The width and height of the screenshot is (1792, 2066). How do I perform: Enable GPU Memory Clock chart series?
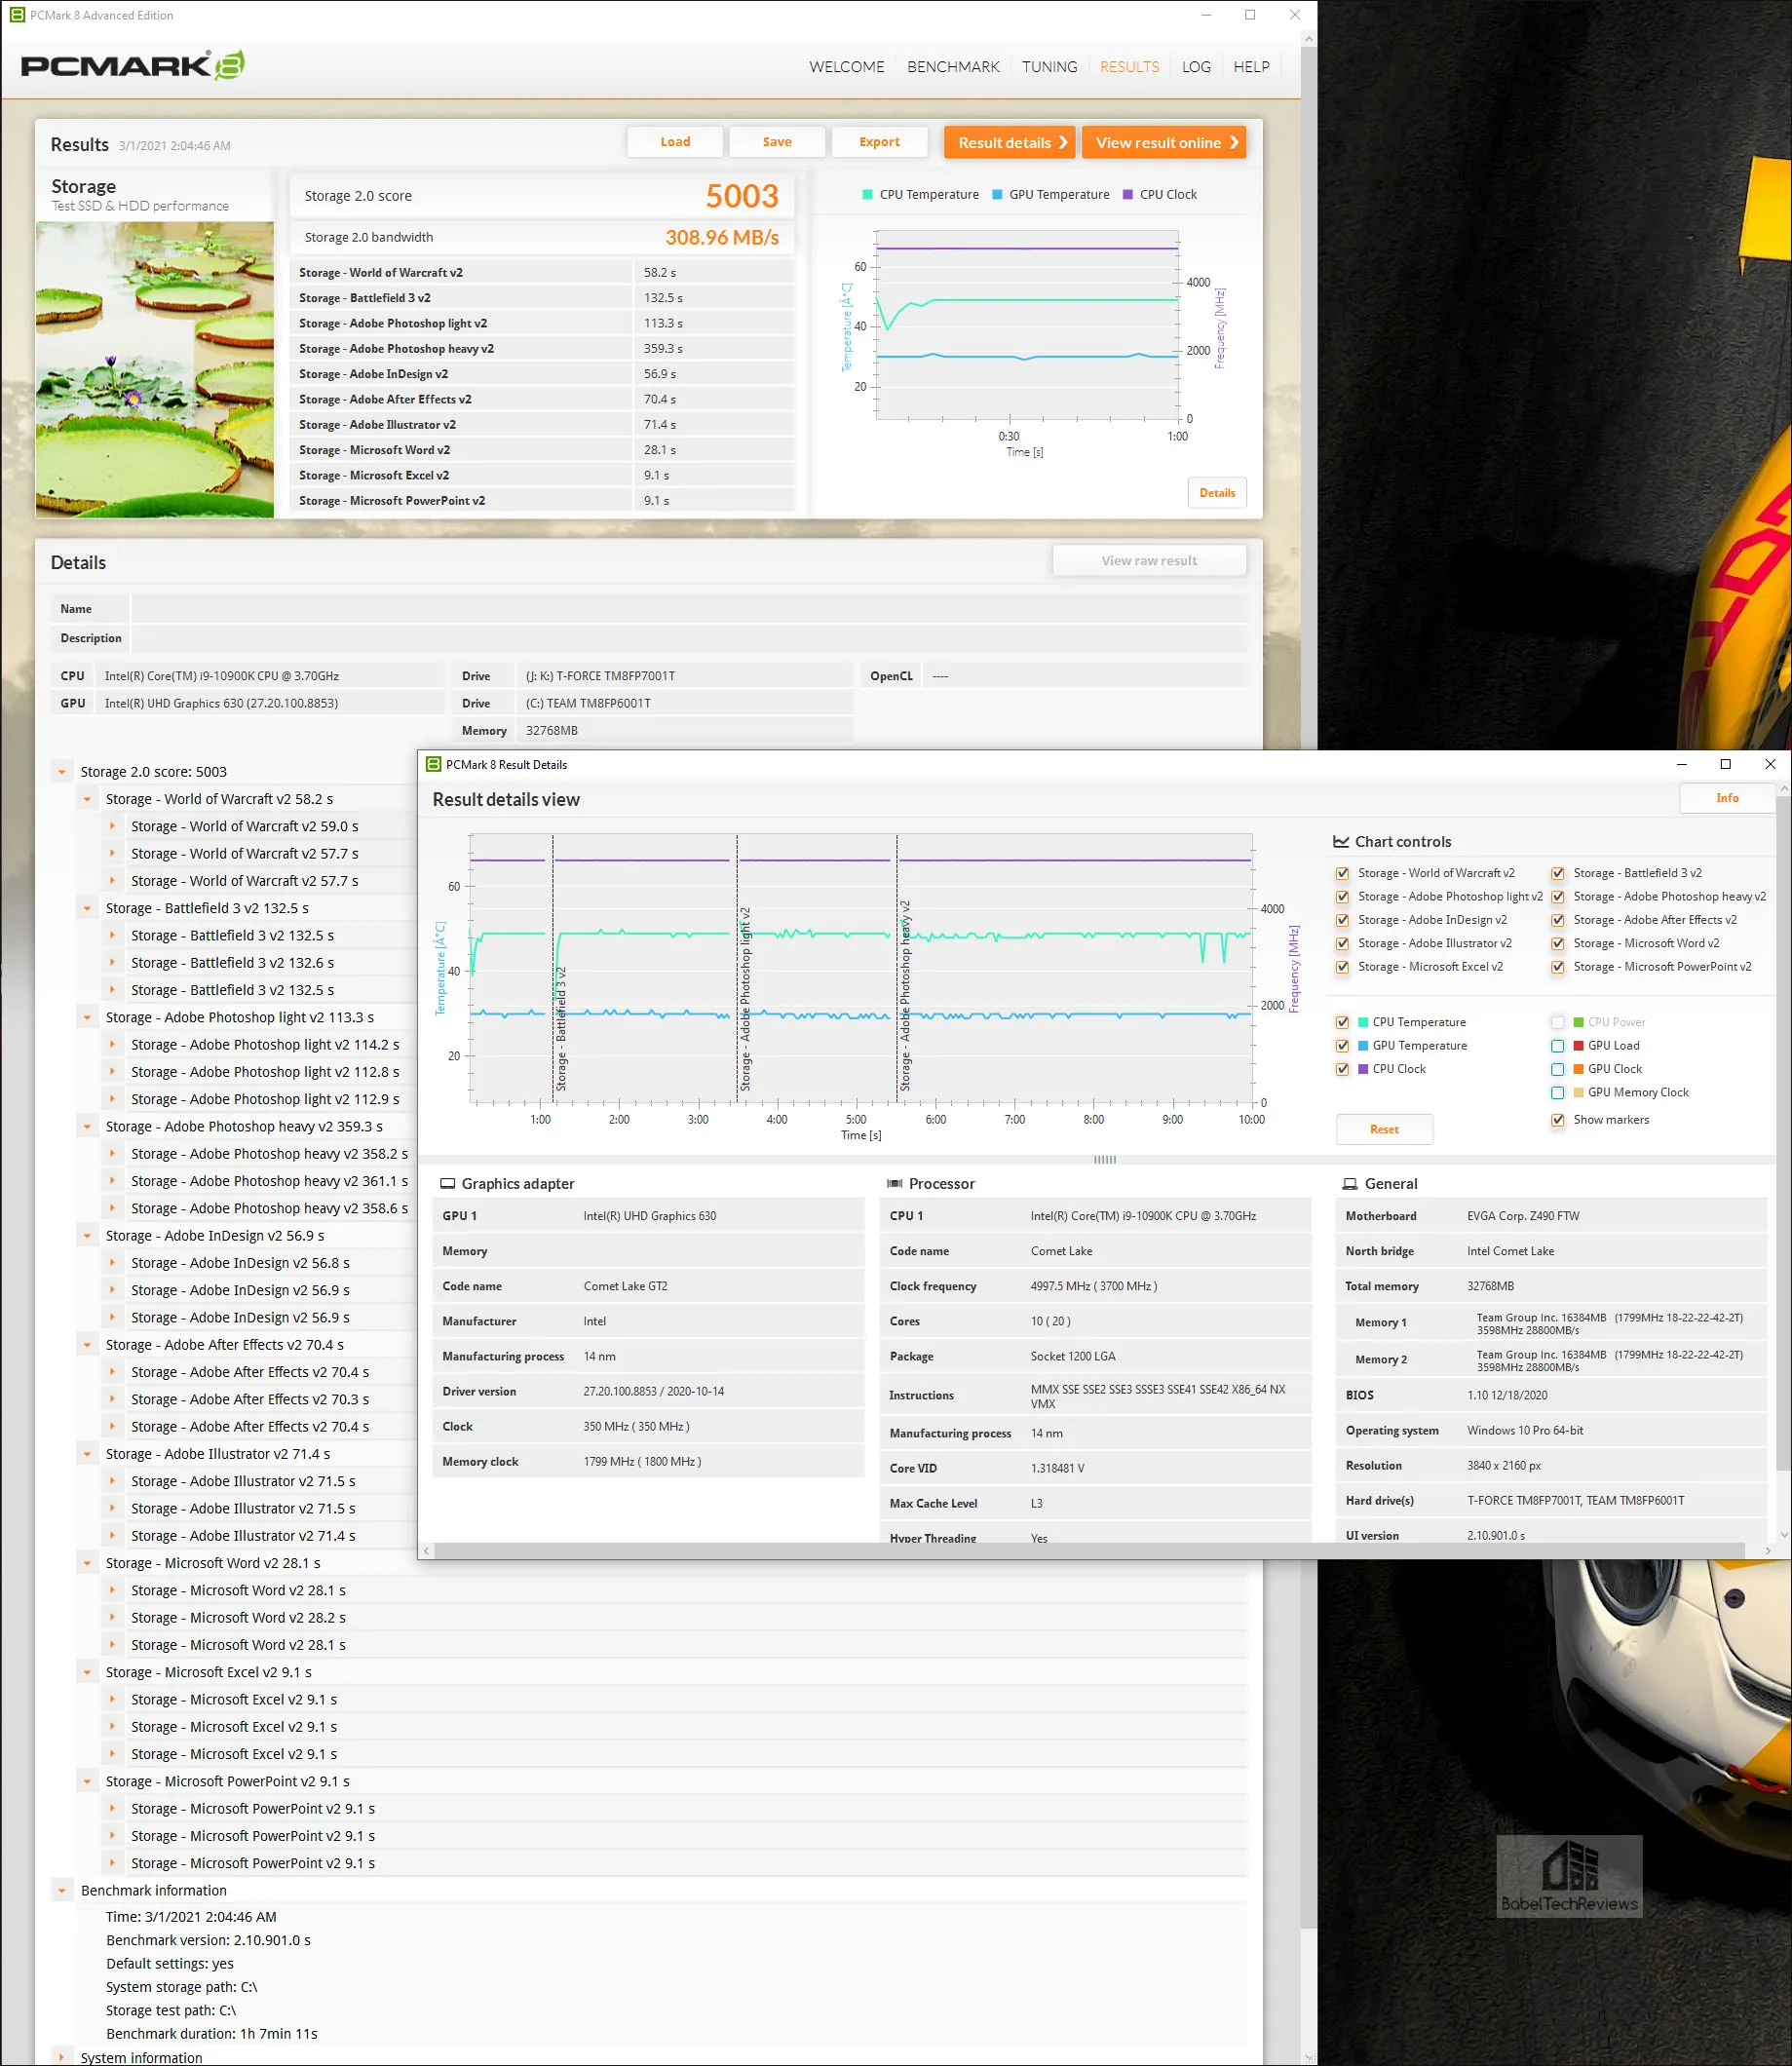pyautogui.click(x=1558, y=1093)
